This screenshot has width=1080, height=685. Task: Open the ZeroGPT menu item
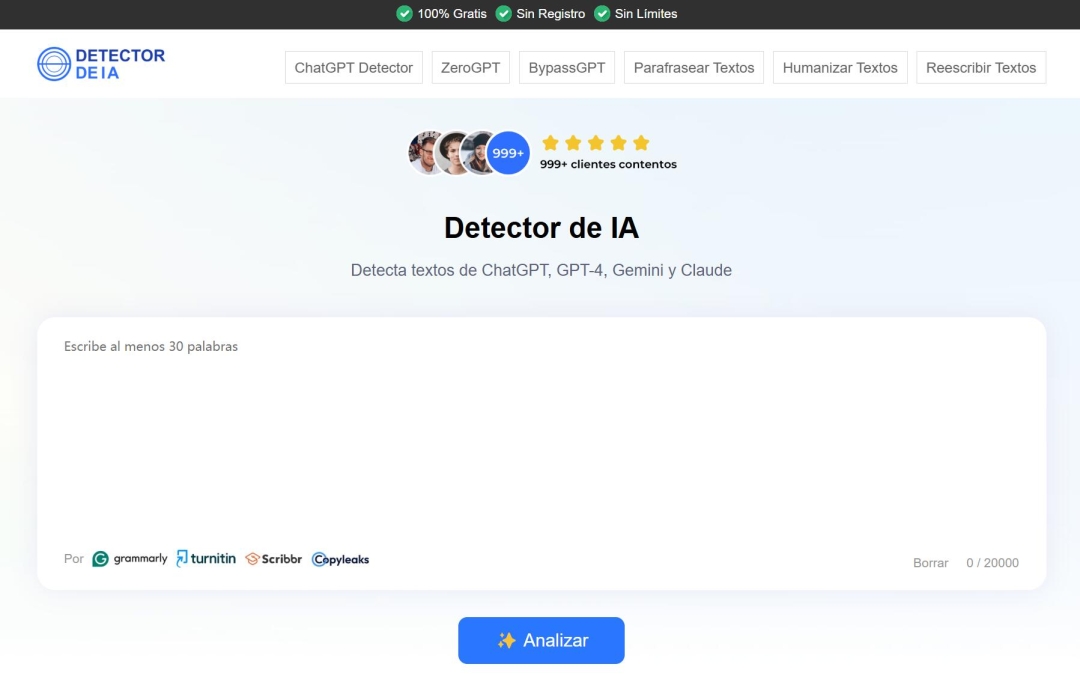470,67
